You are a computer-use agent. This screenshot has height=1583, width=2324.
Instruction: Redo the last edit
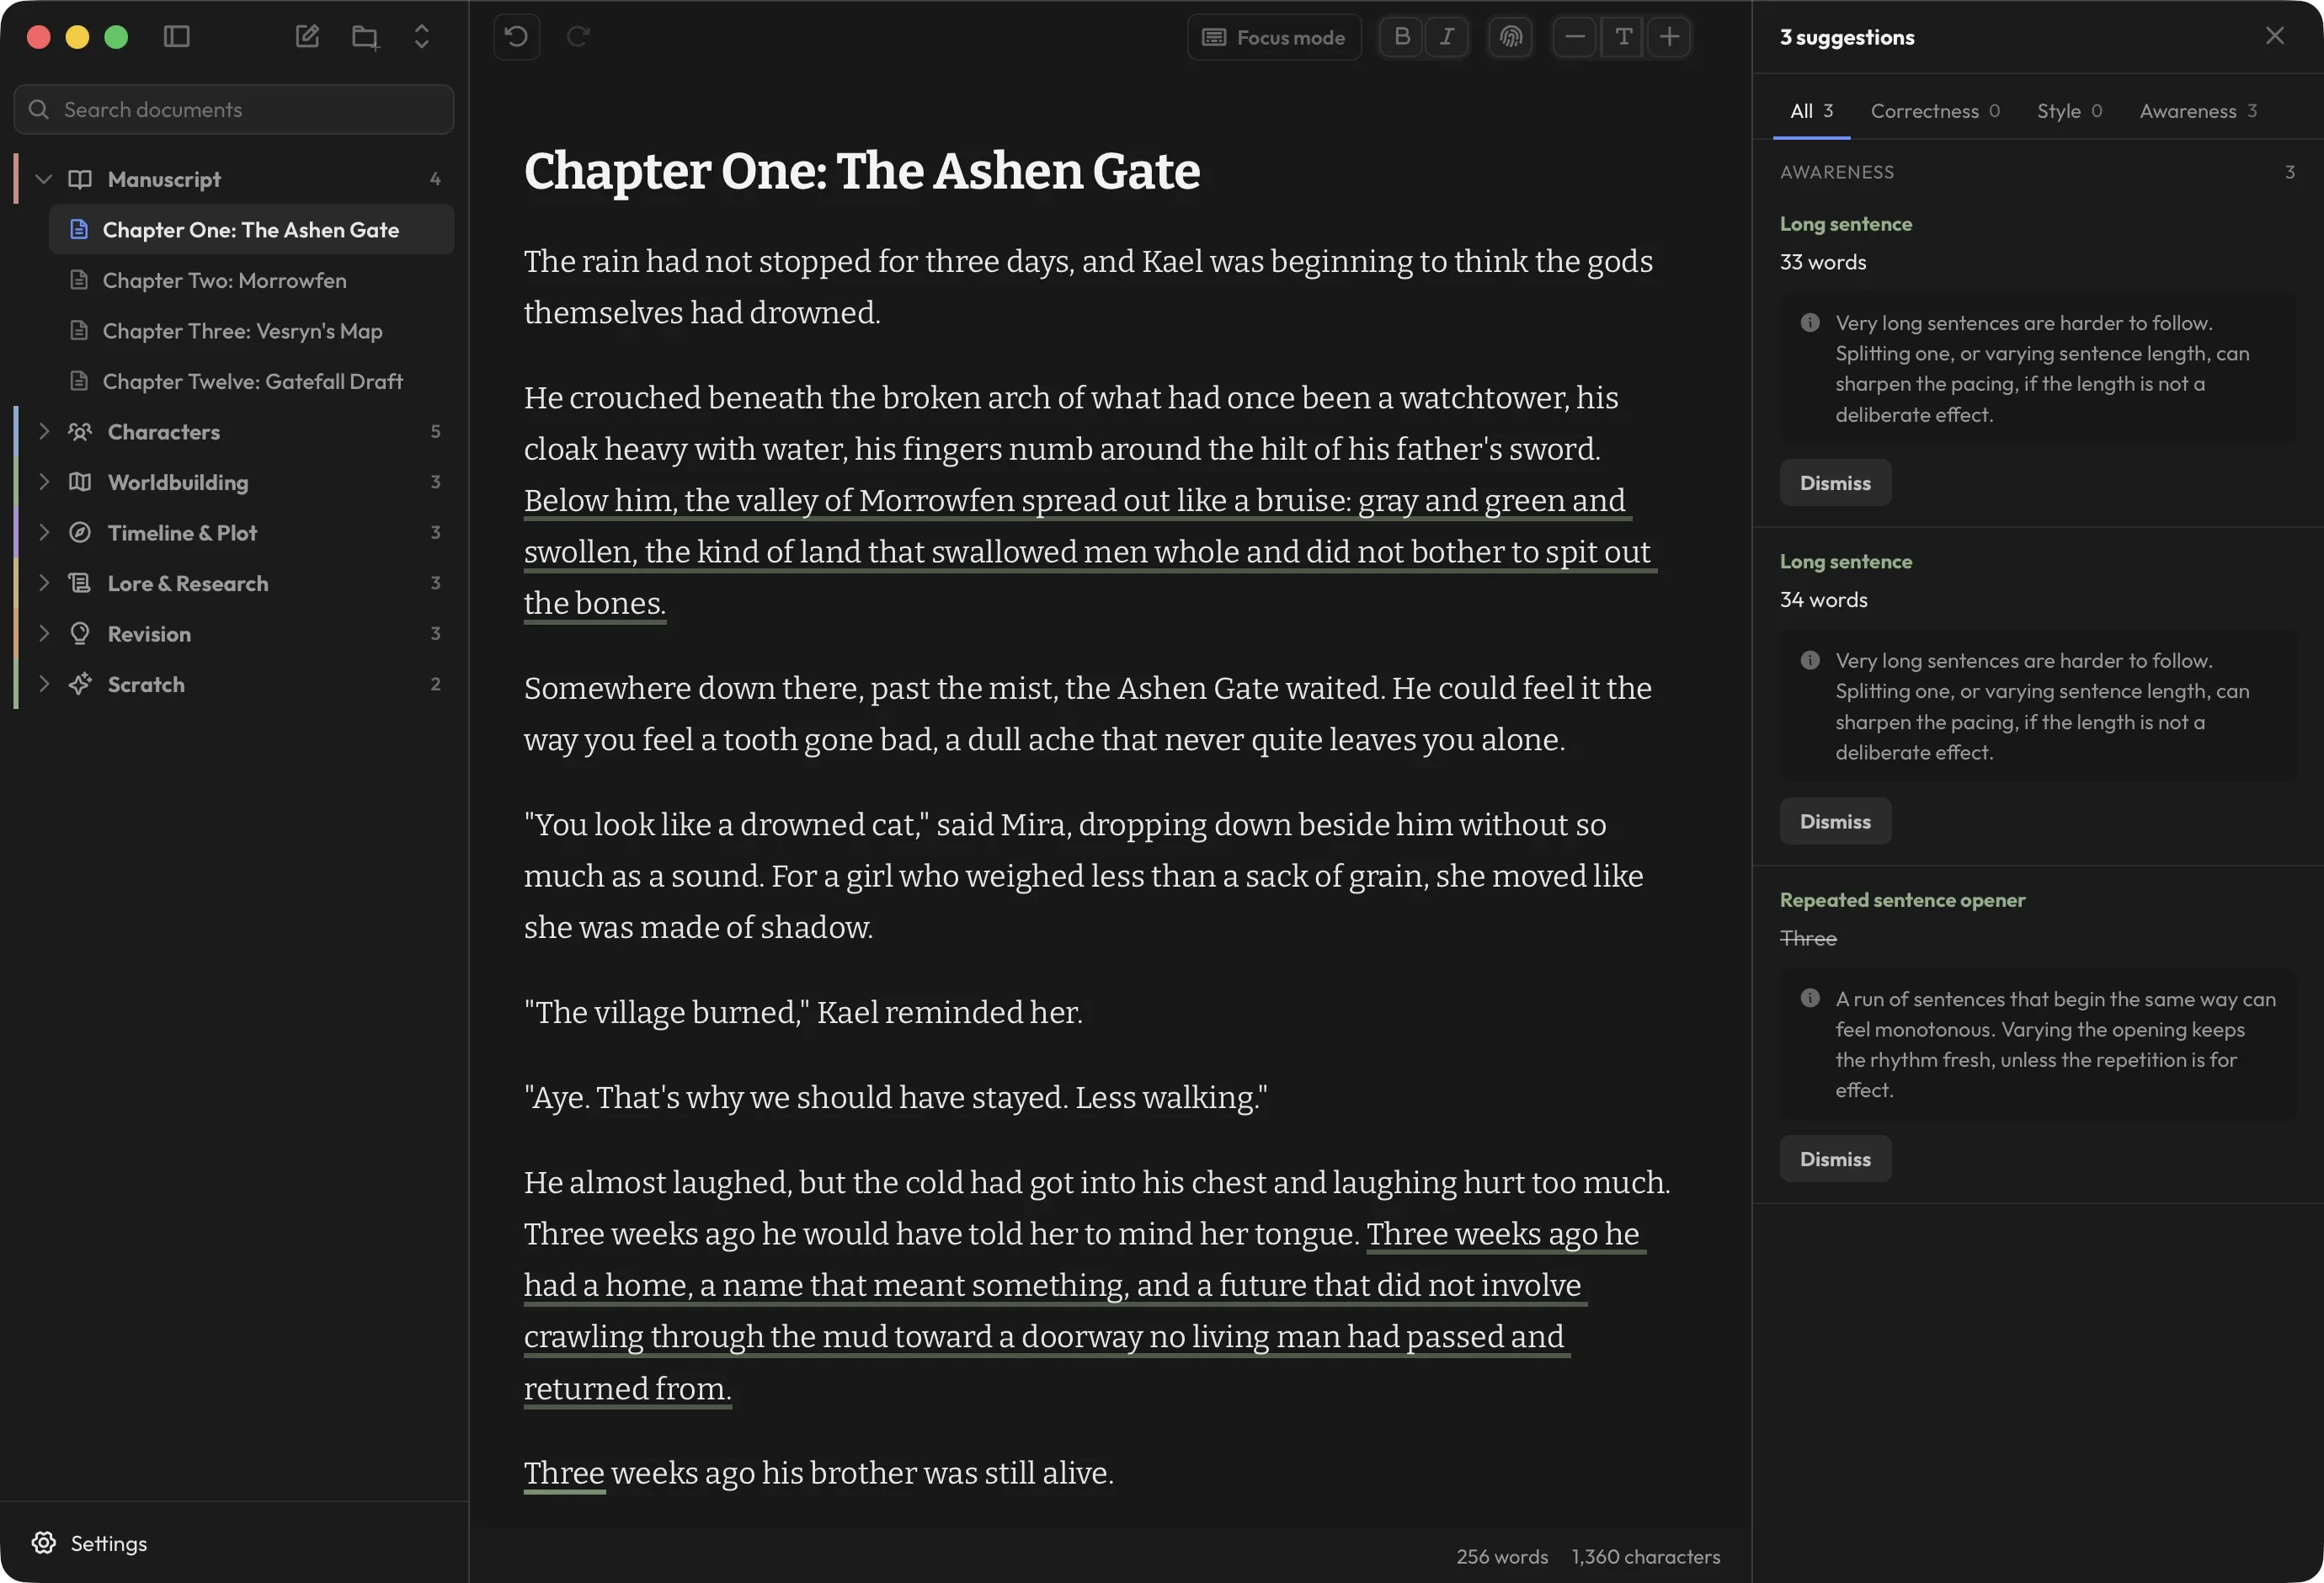coord(578,37)
